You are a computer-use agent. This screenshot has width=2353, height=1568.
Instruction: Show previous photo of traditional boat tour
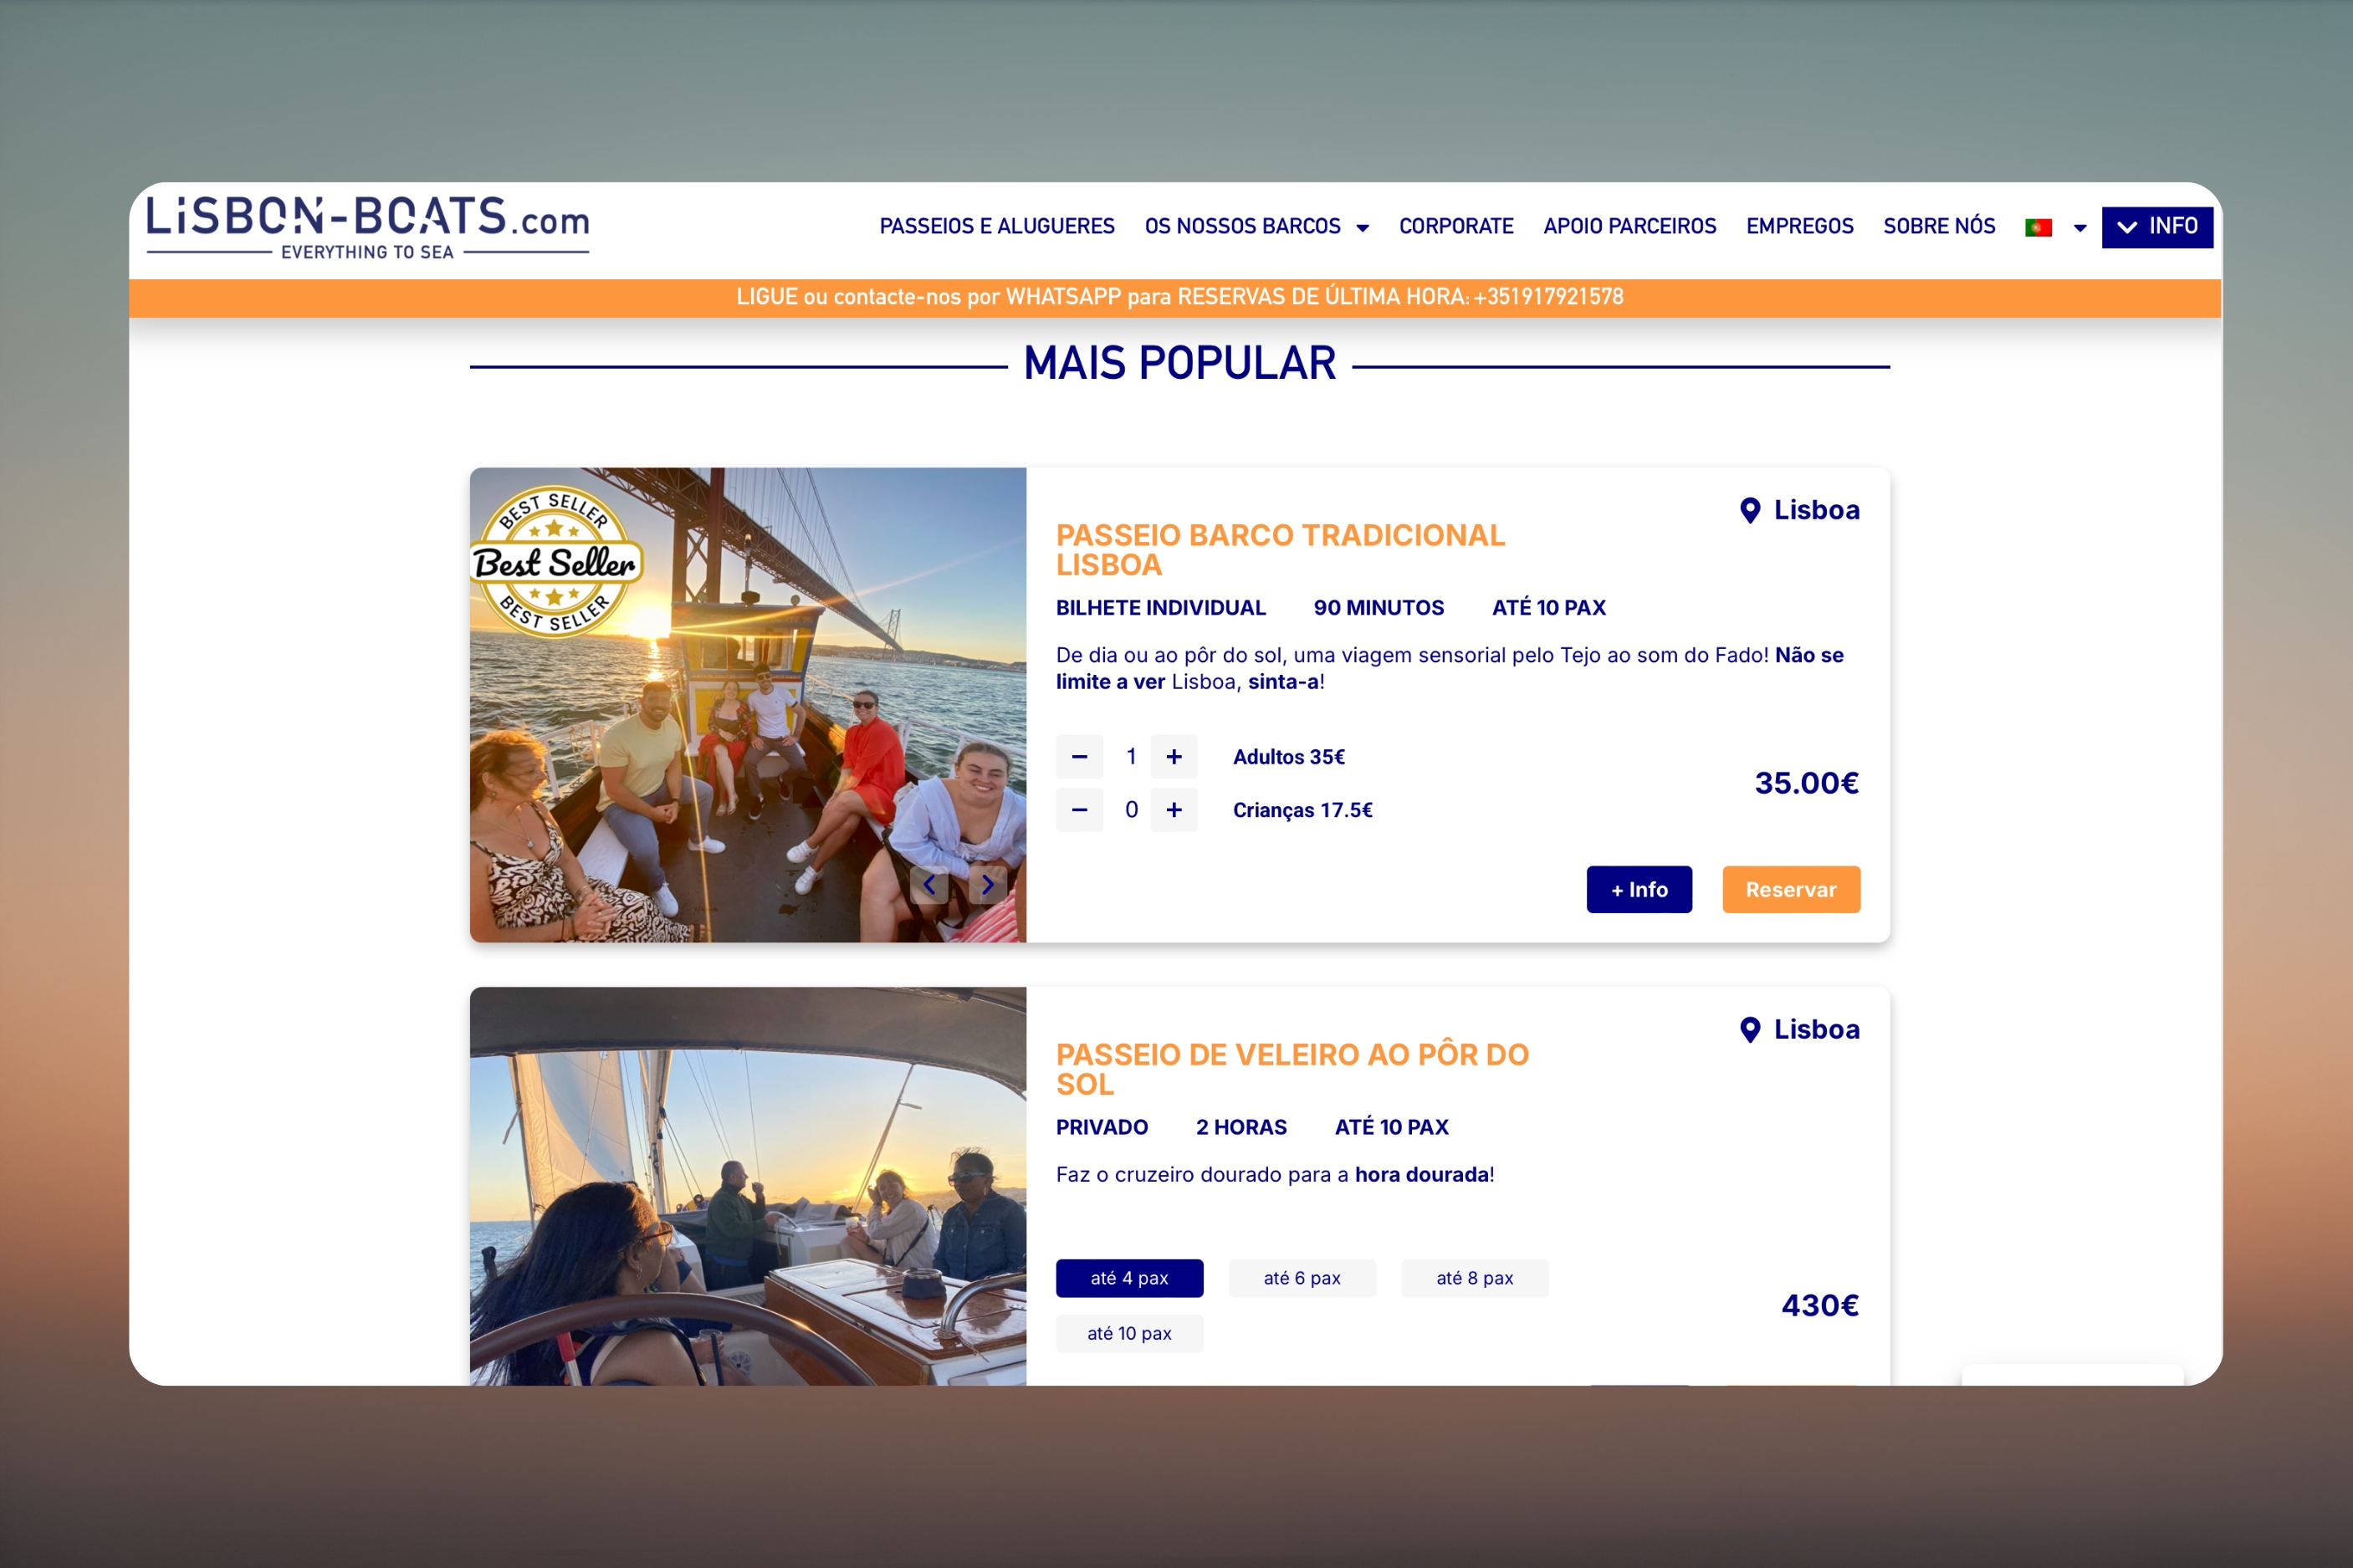[930, 884]
